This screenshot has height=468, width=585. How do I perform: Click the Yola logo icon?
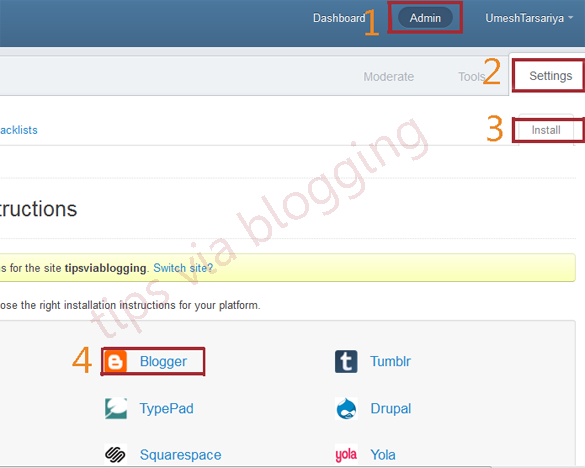(346, 454)
